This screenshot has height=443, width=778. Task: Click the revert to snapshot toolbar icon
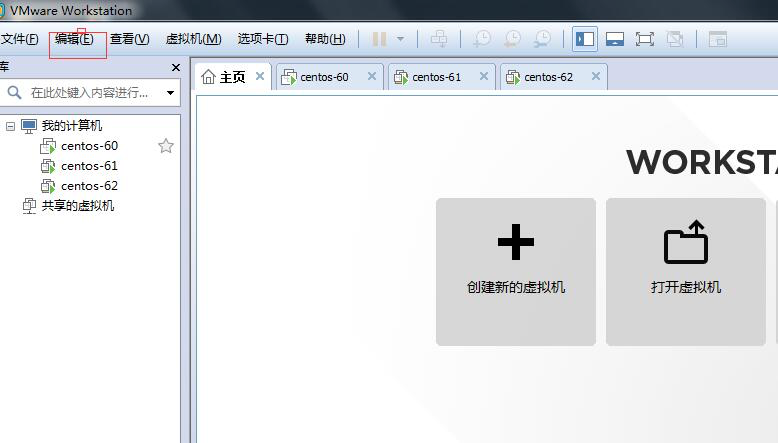512,39
